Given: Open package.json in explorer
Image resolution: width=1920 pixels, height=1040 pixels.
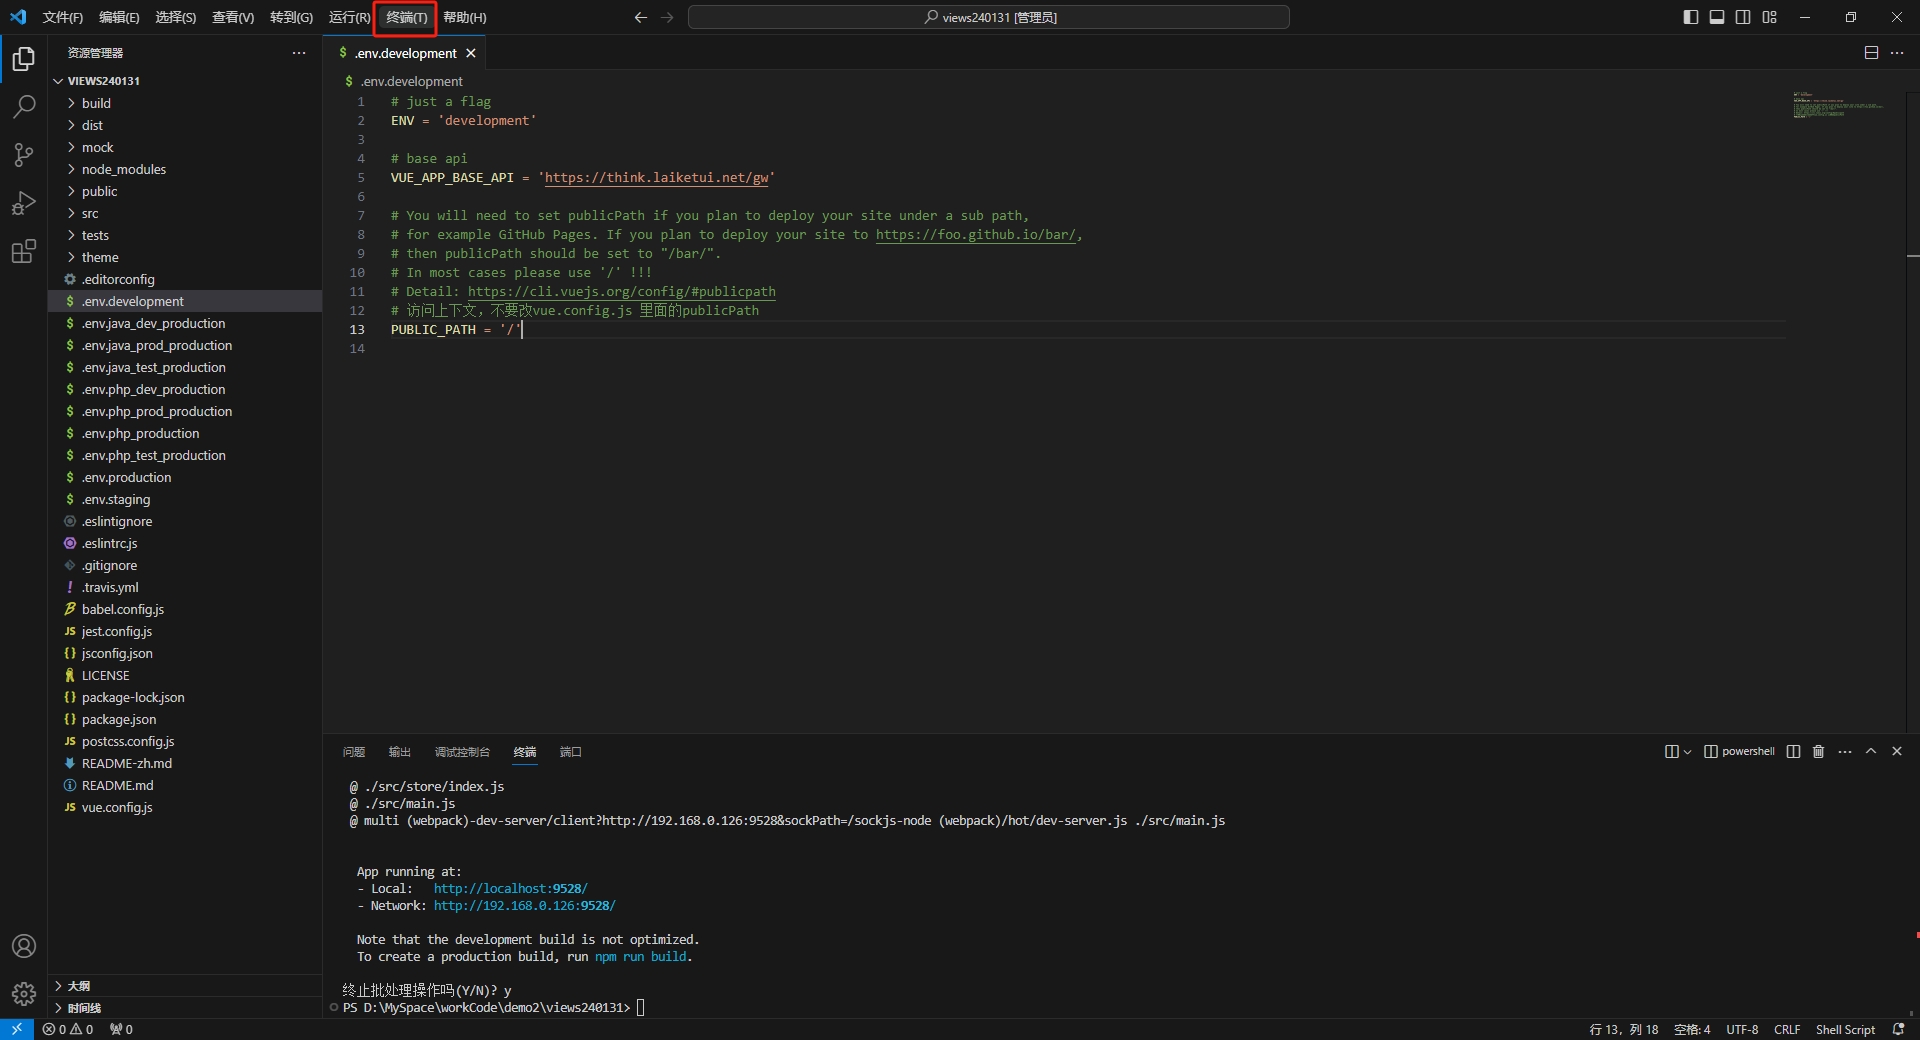Looking at the screenshot, I should (119, 719).
